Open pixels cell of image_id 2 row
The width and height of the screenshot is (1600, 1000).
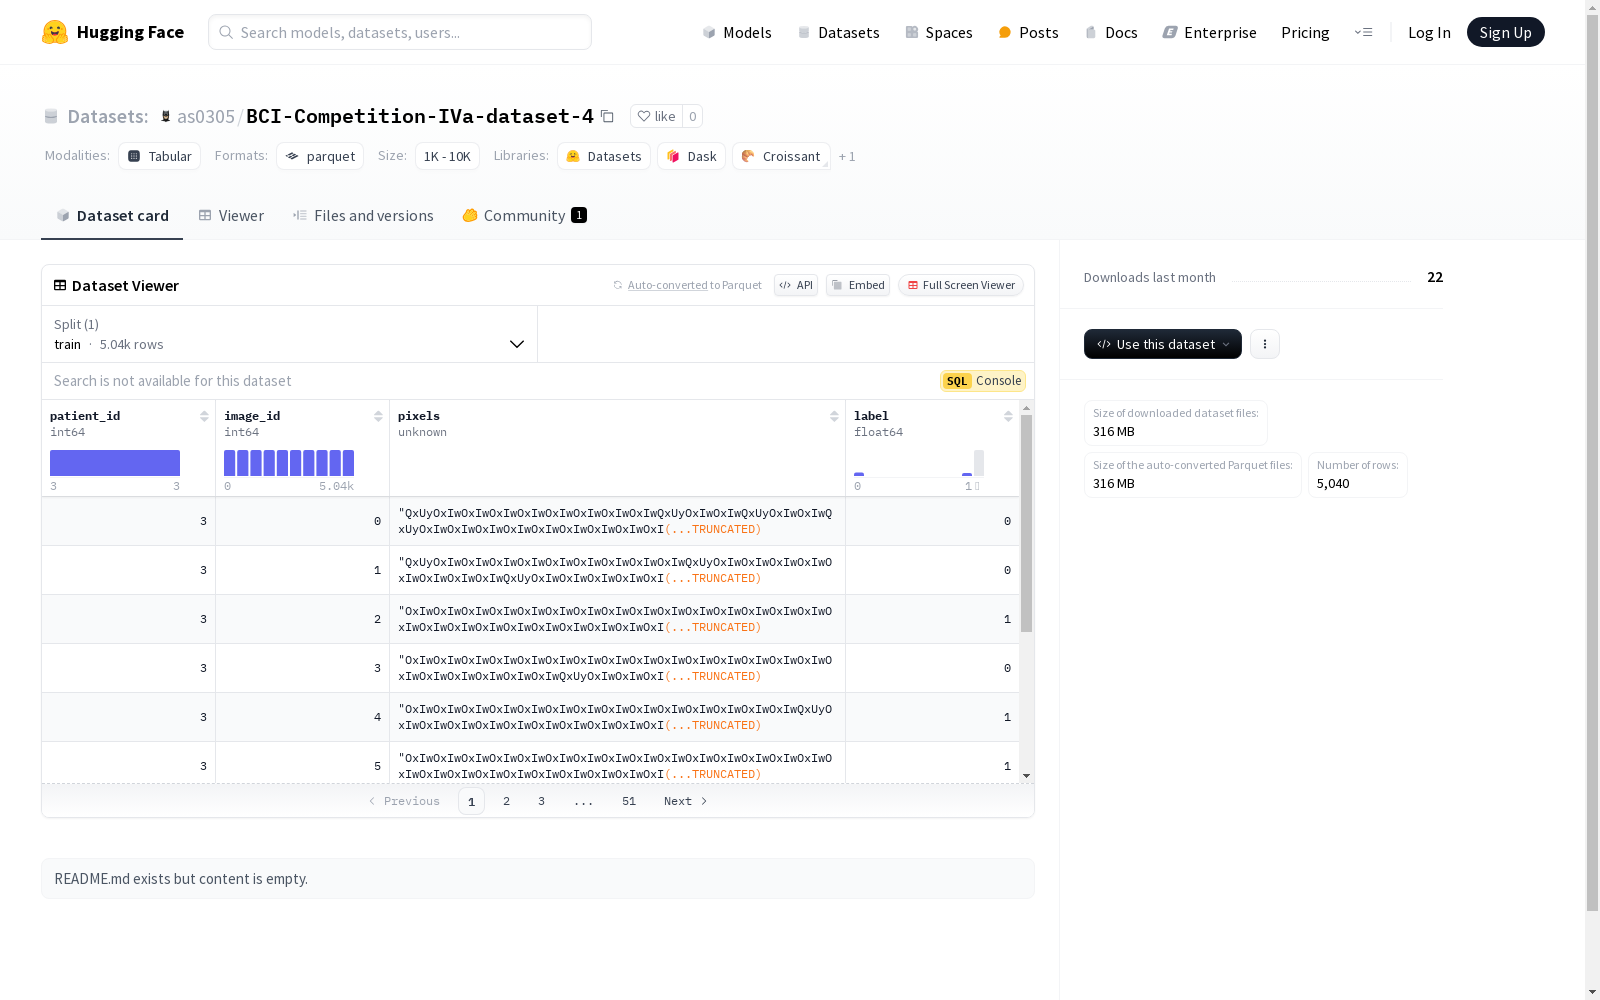point(617,619)
